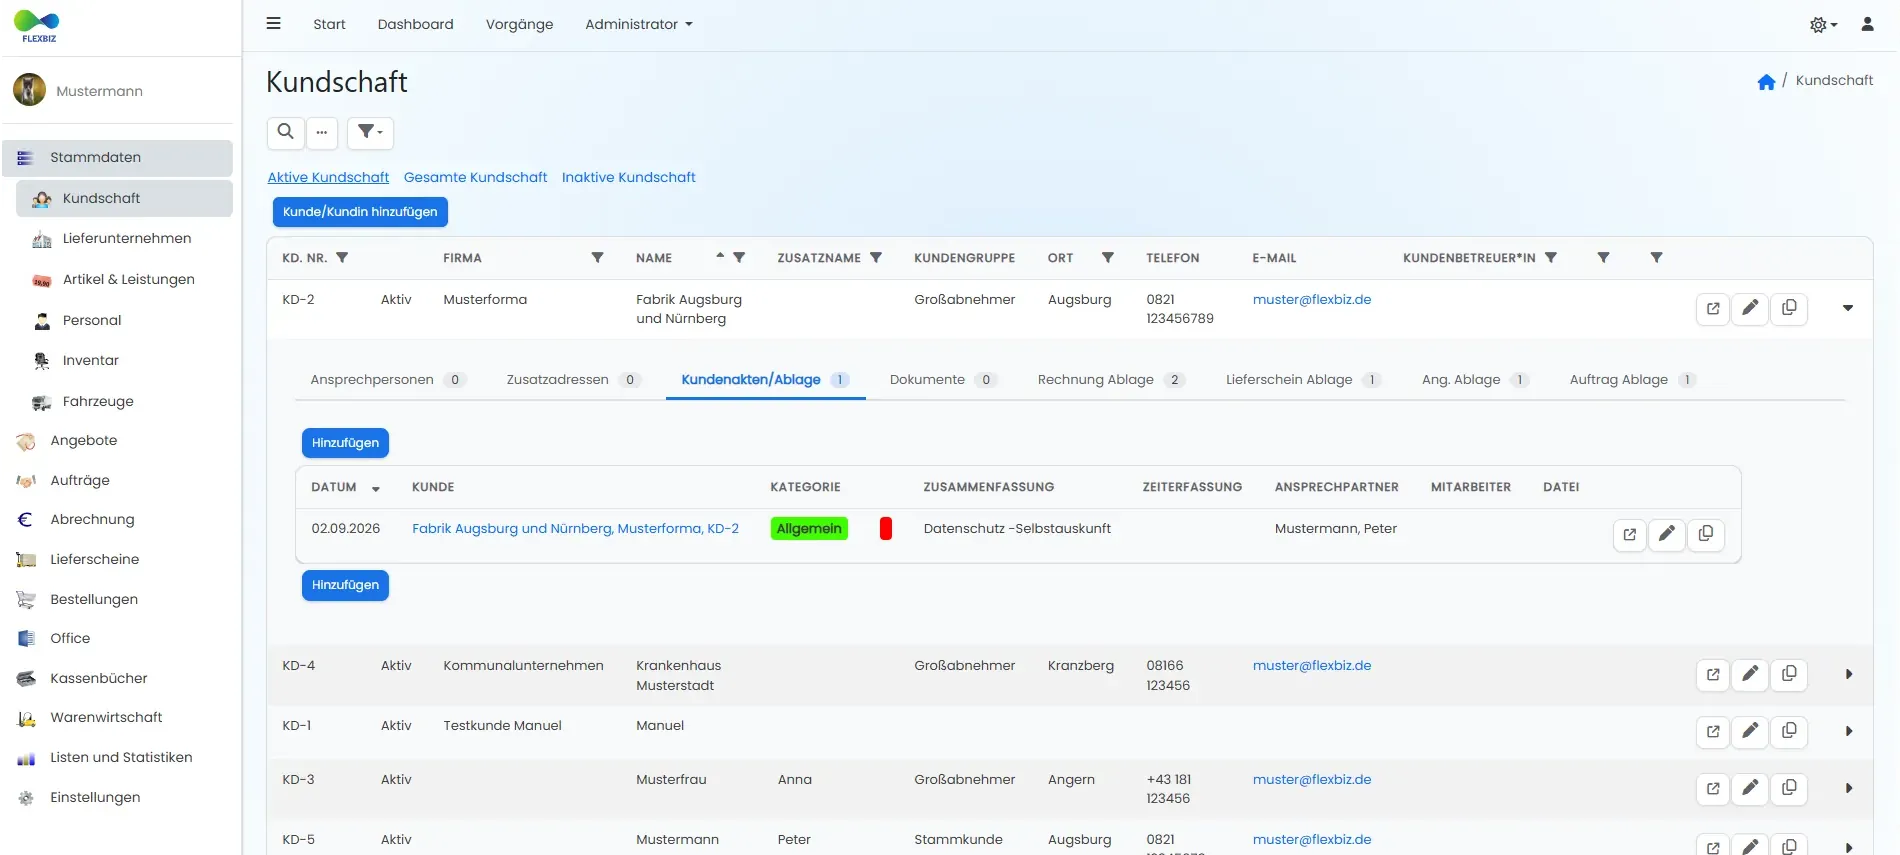
Task: Show Gesamte Kundschaft list
Action: 475,177
